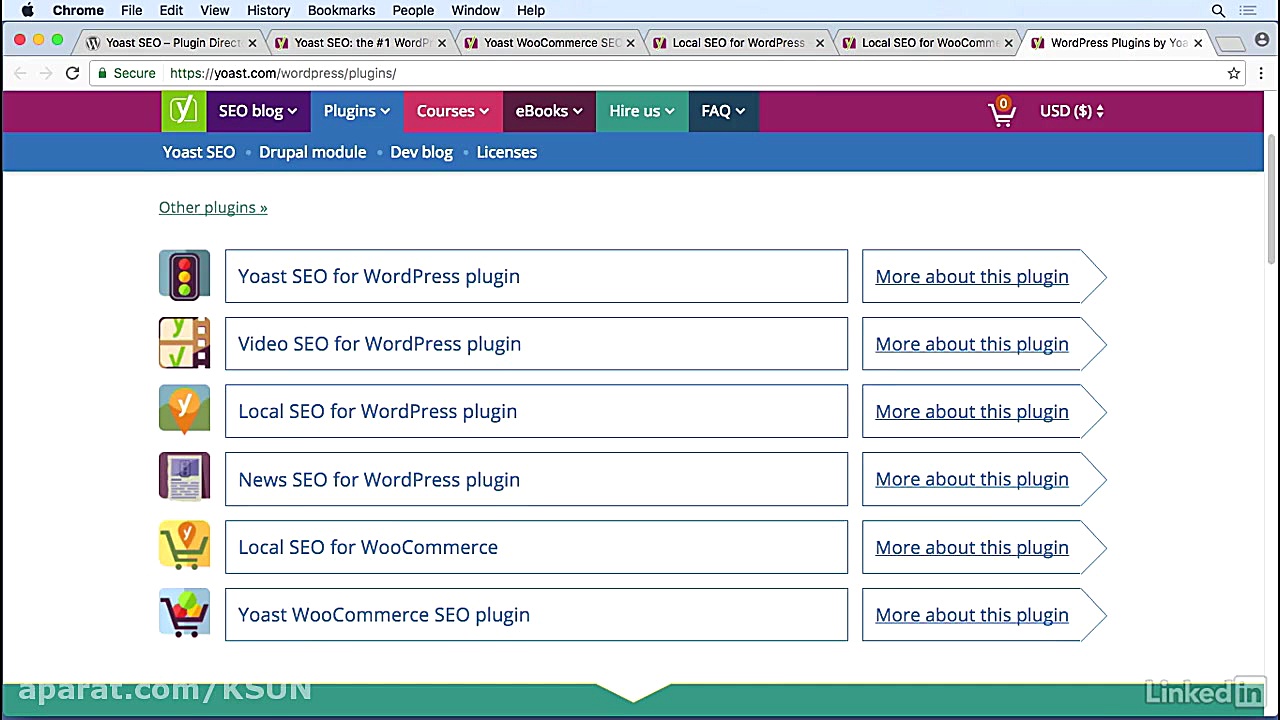Open the Chrome Edit menu
The width and height of the screenshot is (1280, 720).
(171, 10)
